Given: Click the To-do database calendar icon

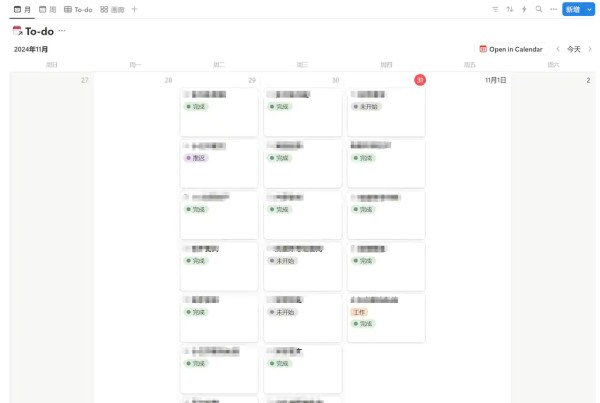Looking at the screenshot, I should pyautogui.click(x=17, y=31).
